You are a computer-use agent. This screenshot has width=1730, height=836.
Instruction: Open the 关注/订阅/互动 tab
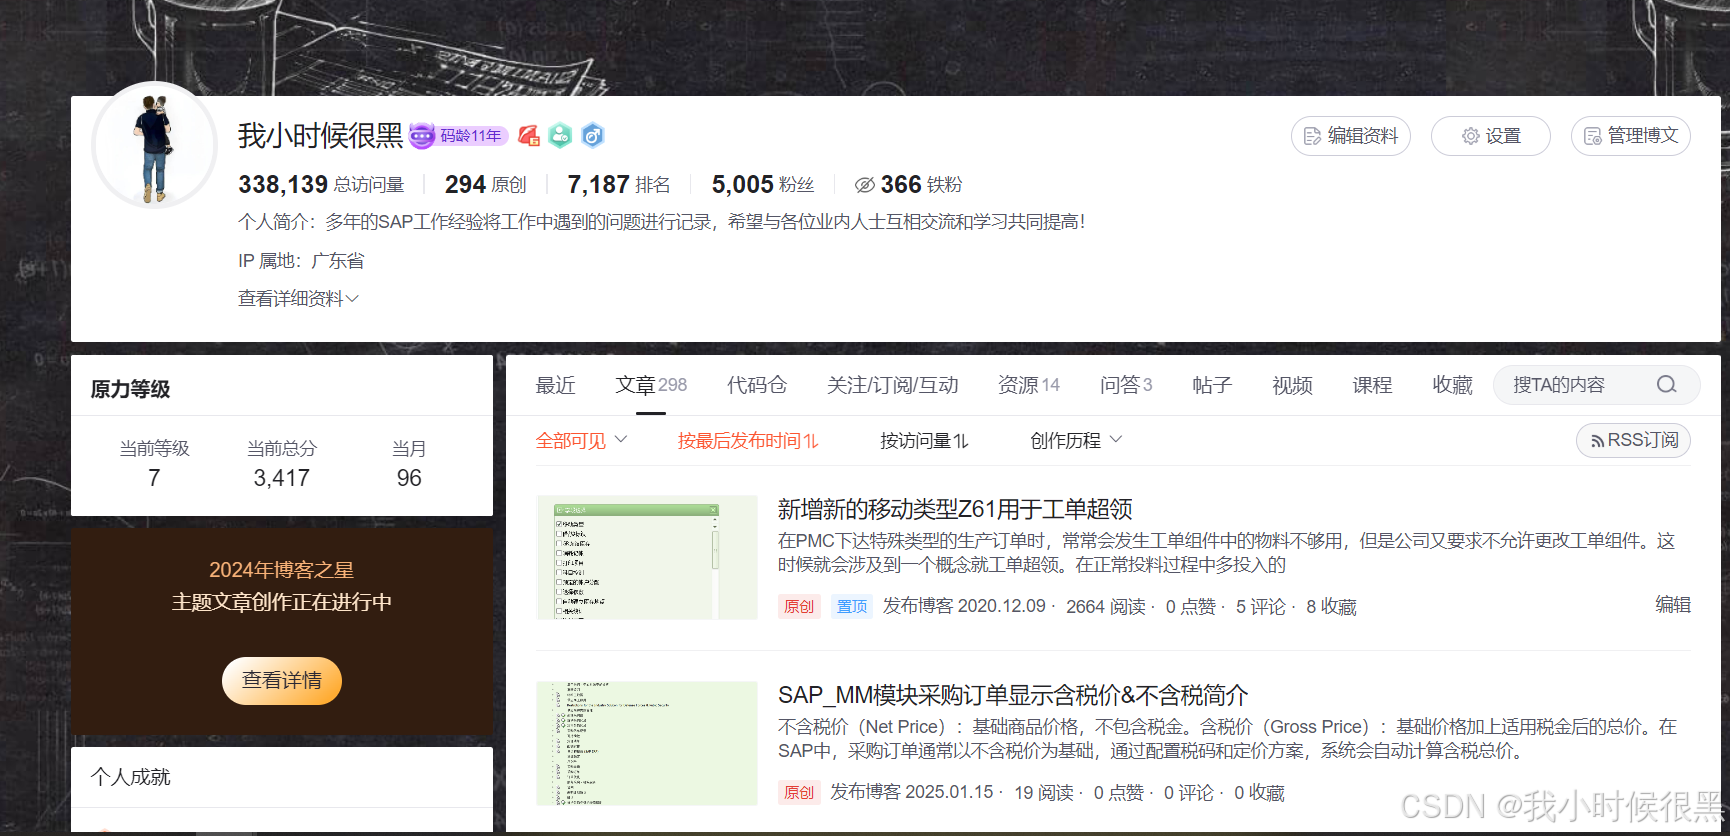click(x=892, y=385)
